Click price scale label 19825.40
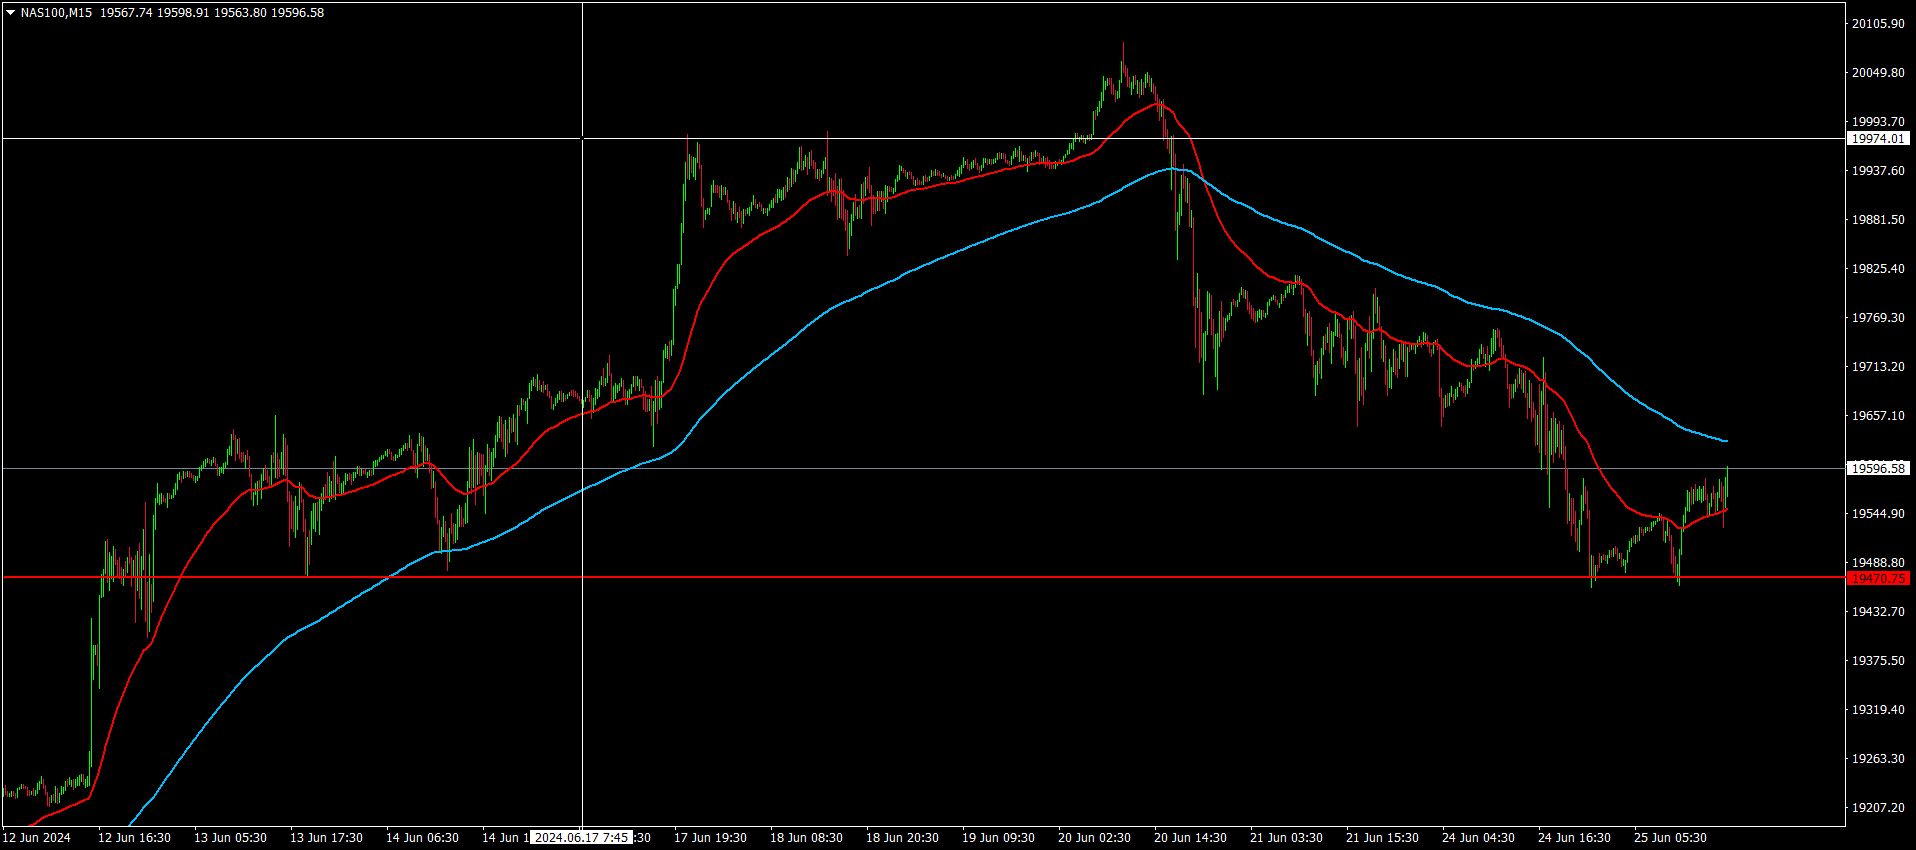 [1878, 268]
